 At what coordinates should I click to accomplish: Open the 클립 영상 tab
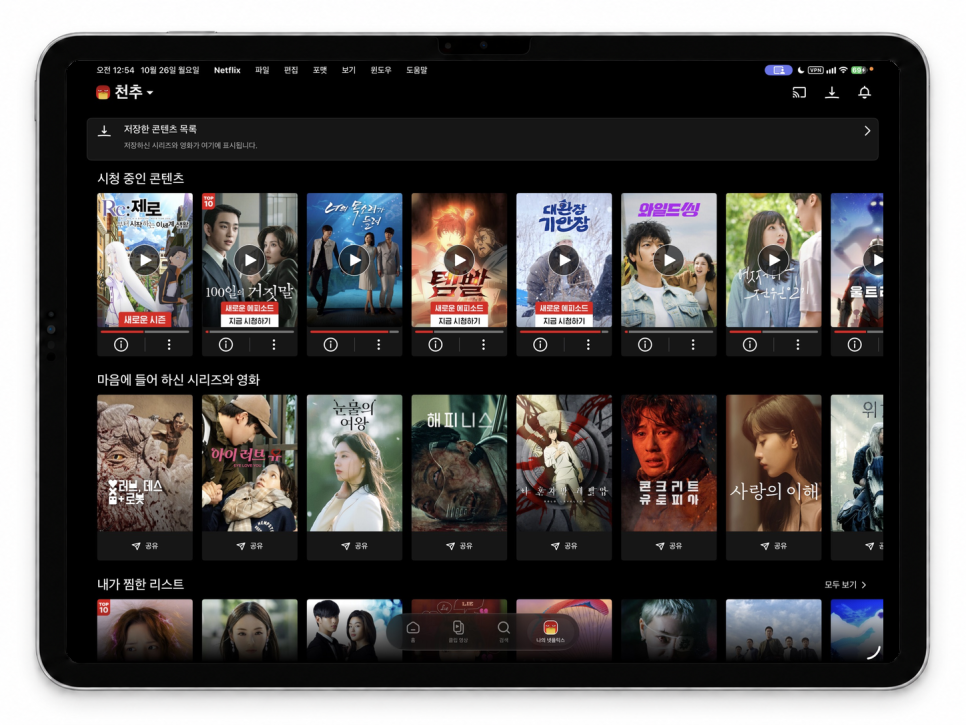tap(458, 631)
